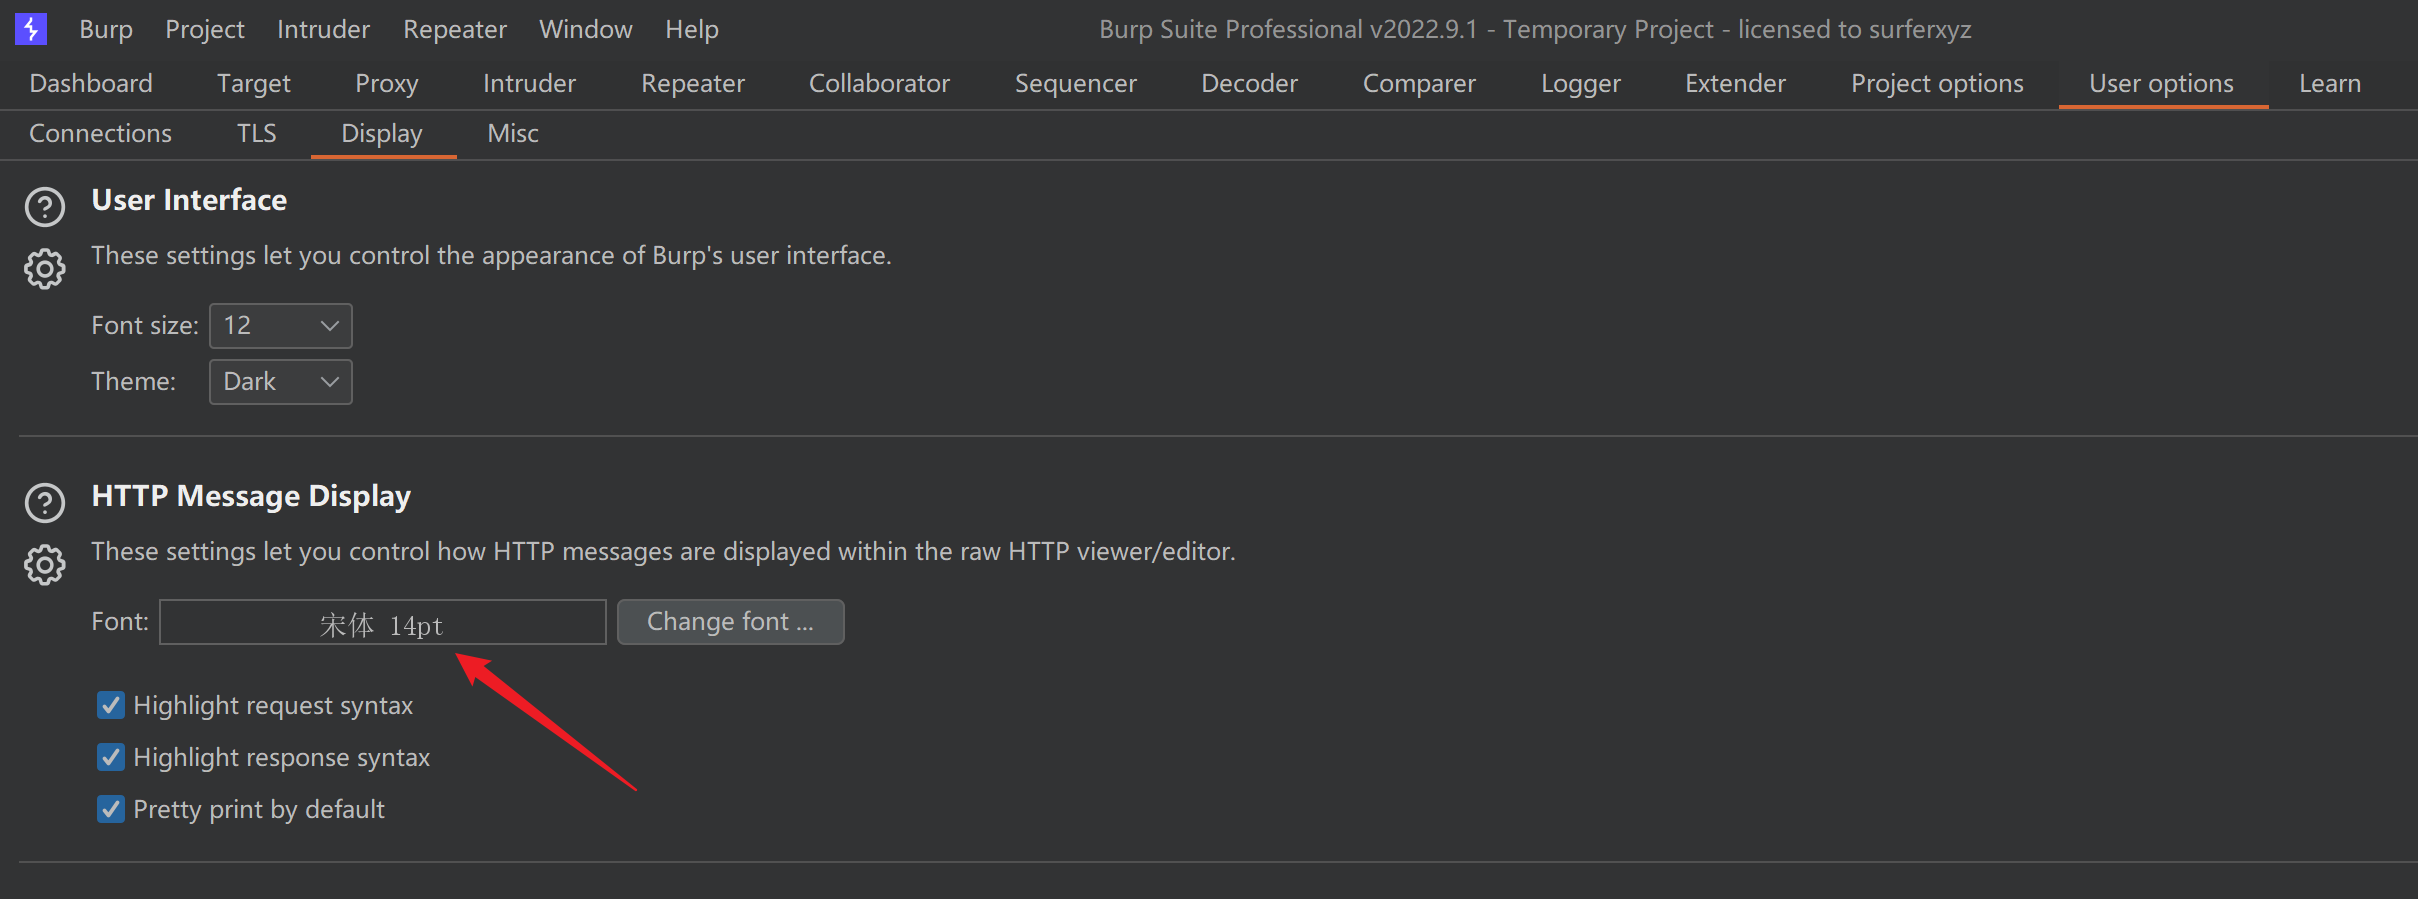
Task: Open User Interface settings gear menu
Action: (x=45, y=269)
